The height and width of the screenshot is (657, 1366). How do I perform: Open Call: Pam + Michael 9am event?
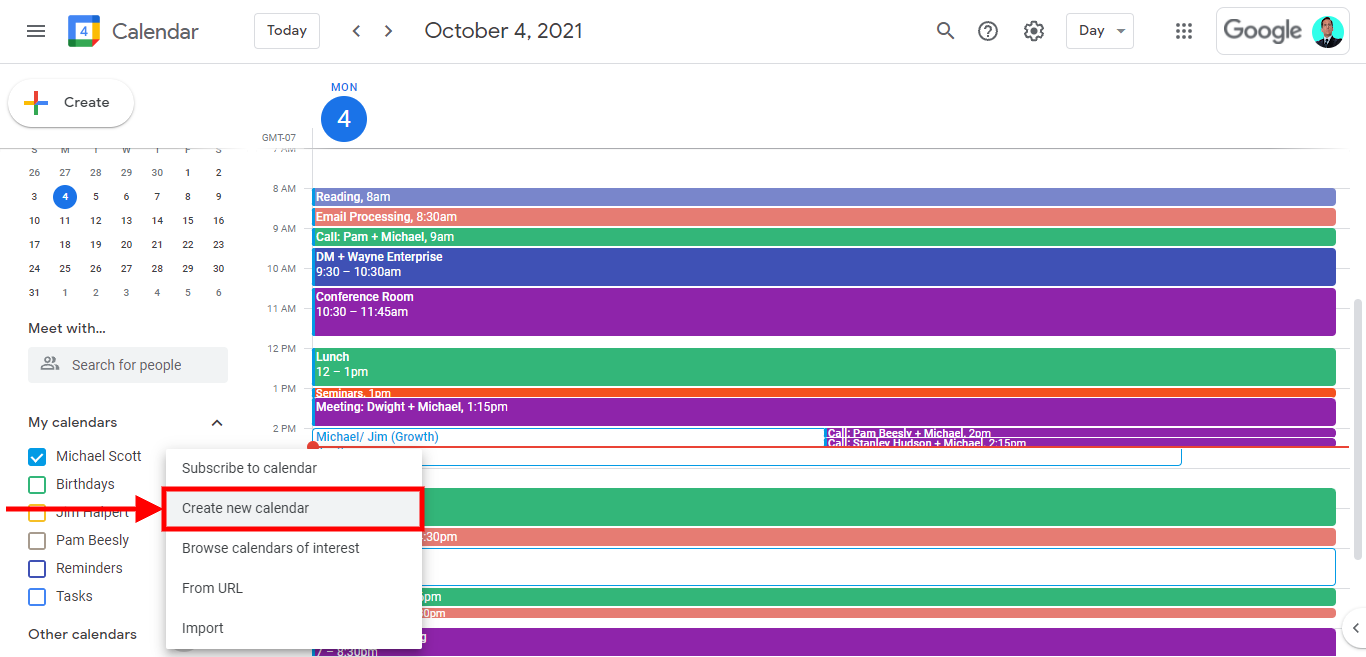pos(824,237)
